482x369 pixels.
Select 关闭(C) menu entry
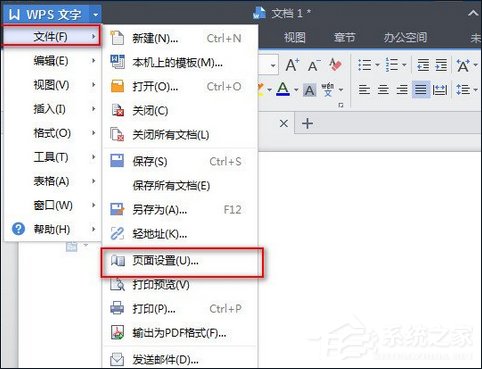[180, 111]
